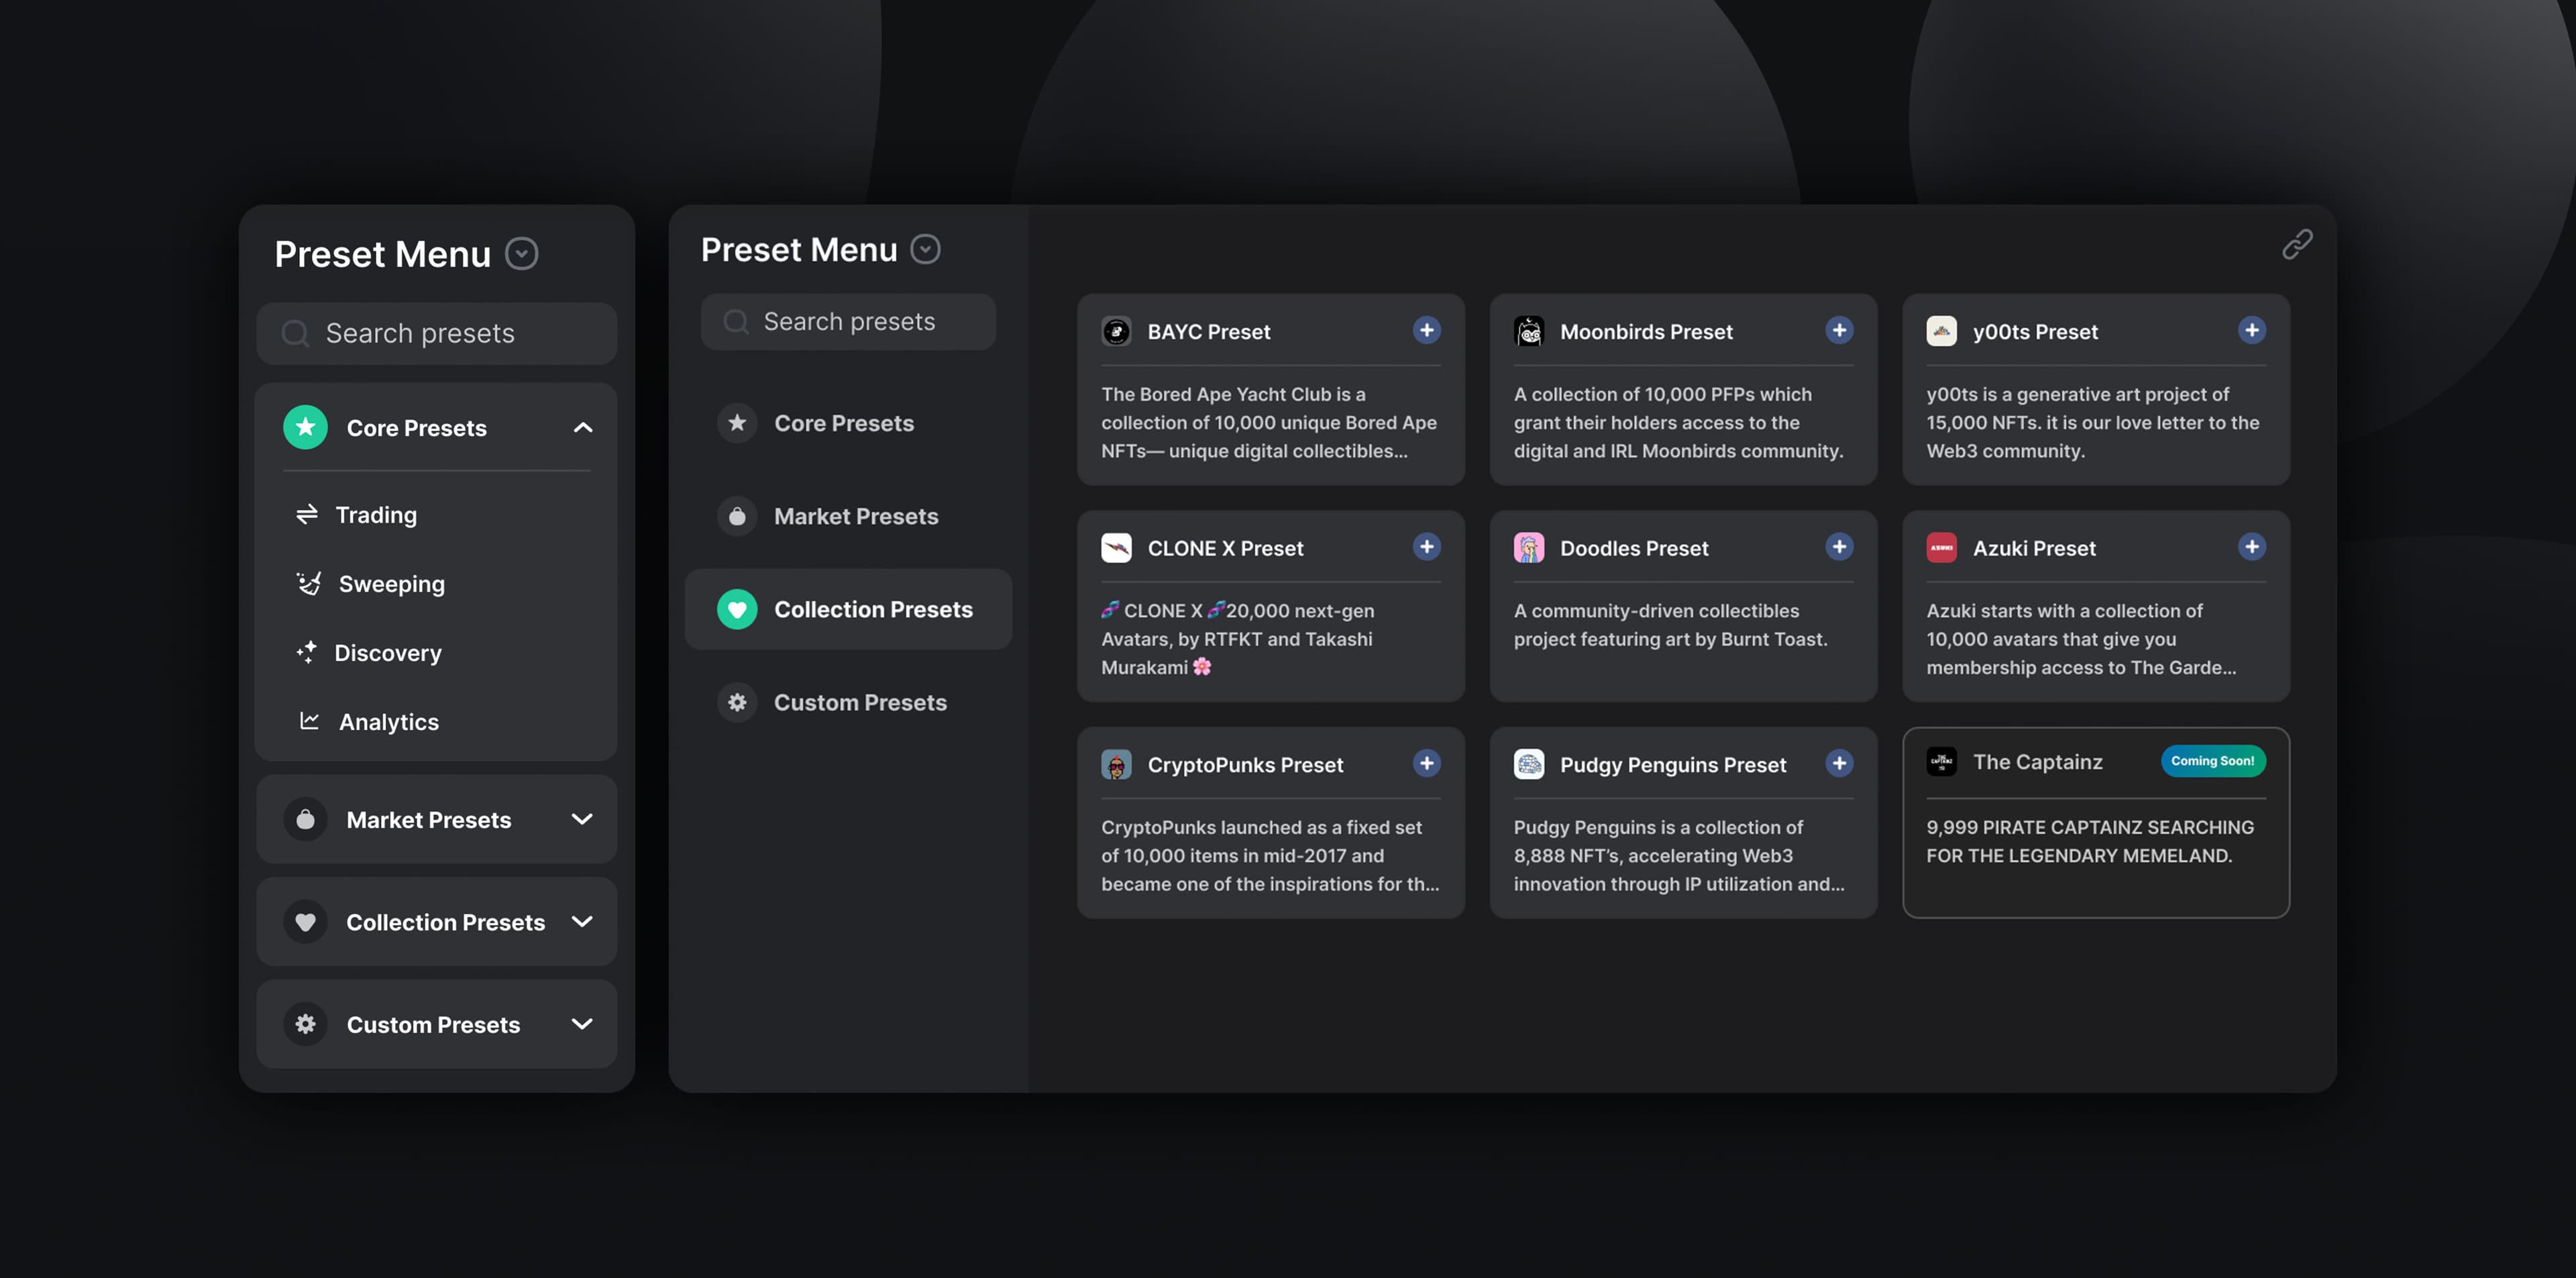This screenshot has width=2576, height=1278.
Task: Click the Moonbirds collection avatar icon
Action: coord(1529,331)
